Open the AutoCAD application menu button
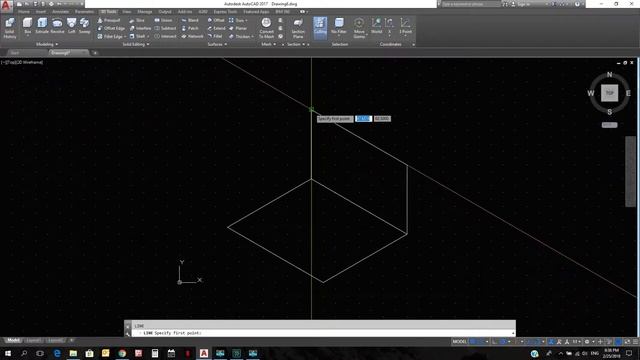Screen dimensions: 640x360 6,6
